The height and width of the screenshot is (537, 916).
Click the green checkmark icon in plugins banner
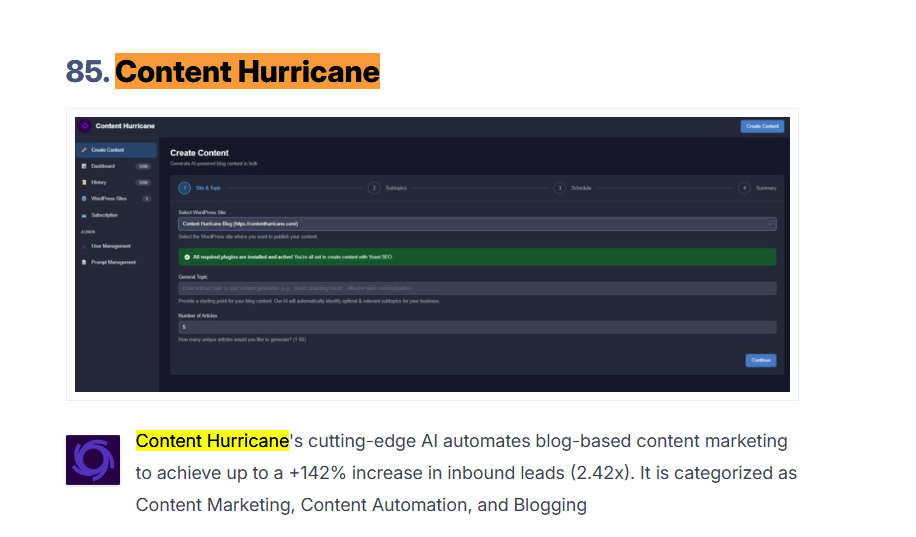point(187,257)
